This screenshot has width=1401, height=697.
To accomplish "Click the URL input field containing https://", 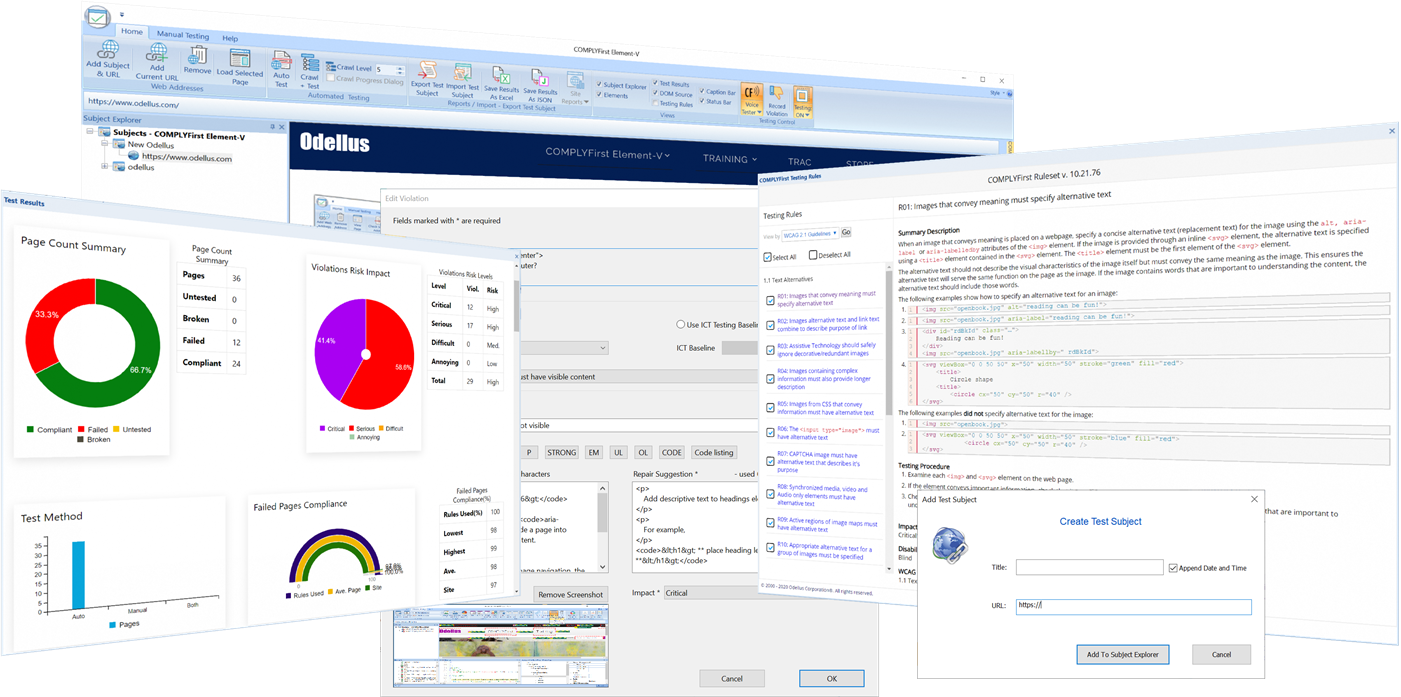I will (1133, 606).
